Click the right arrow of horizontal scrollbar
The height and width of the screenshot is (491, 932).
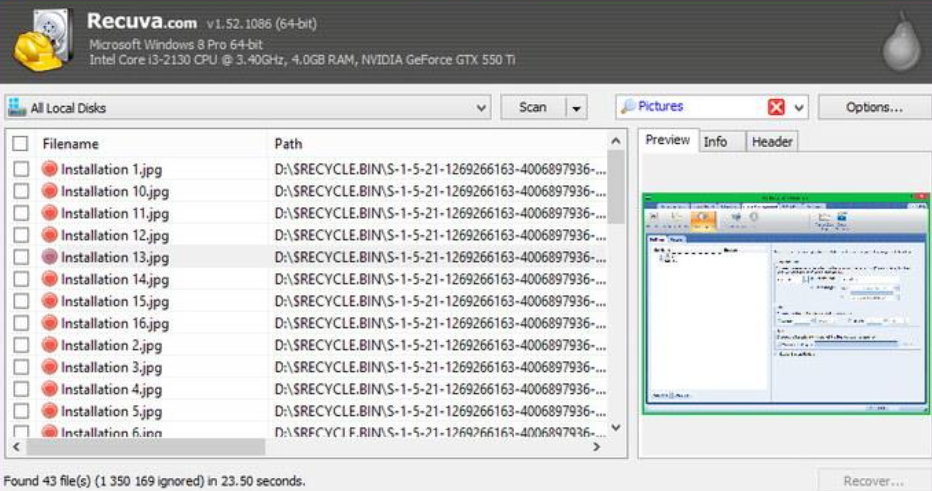tap(596, 447)
